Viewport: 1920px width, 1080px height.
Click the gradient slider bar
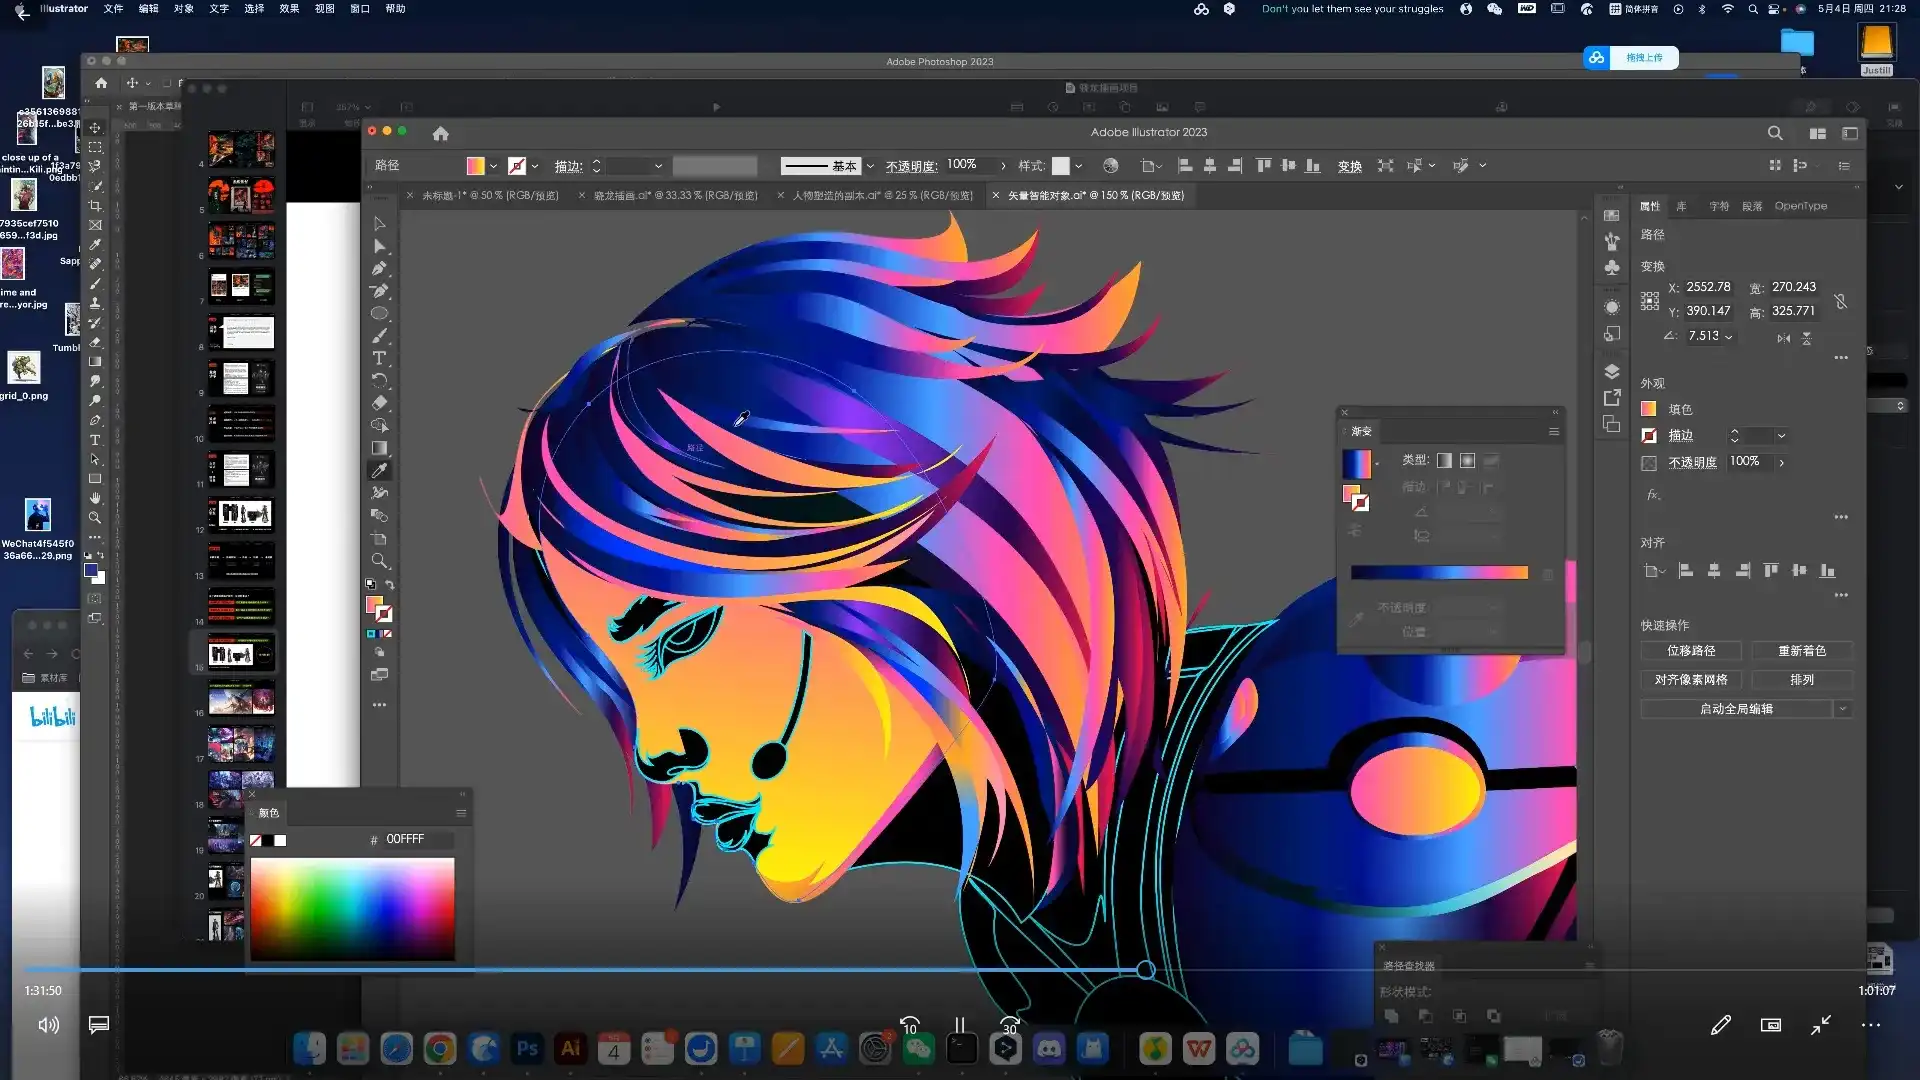pyautogui.click(x=1438, y=573)
